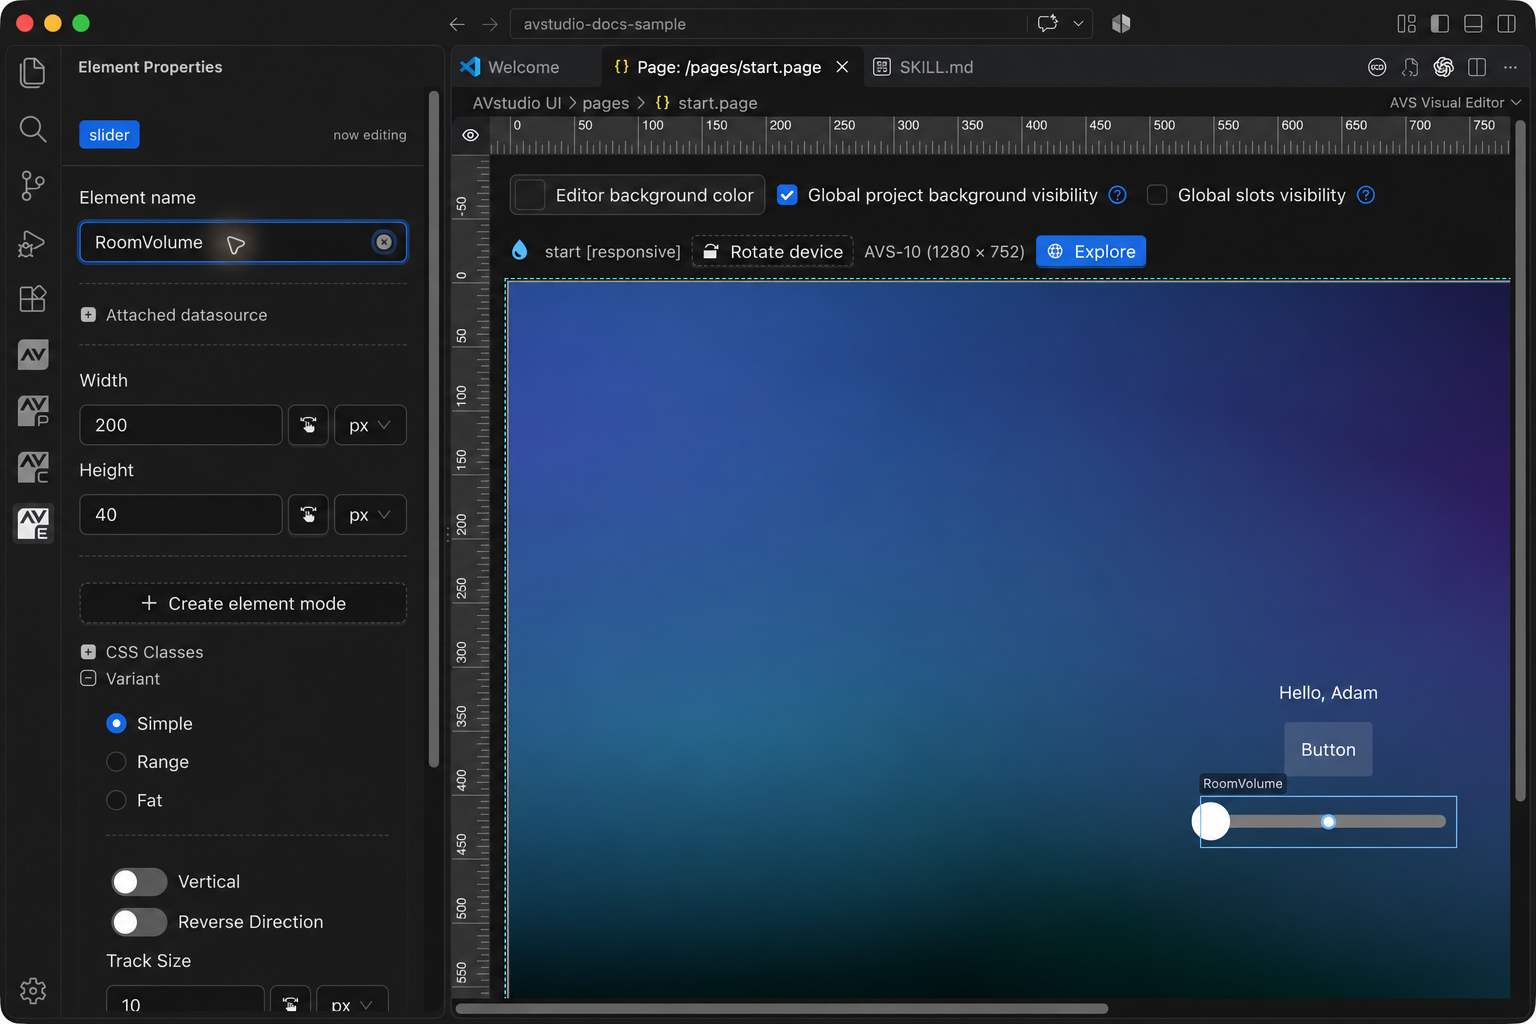The image size is (1536, 1024).
Task: Select the Fat variant
Action: (116, 800)
